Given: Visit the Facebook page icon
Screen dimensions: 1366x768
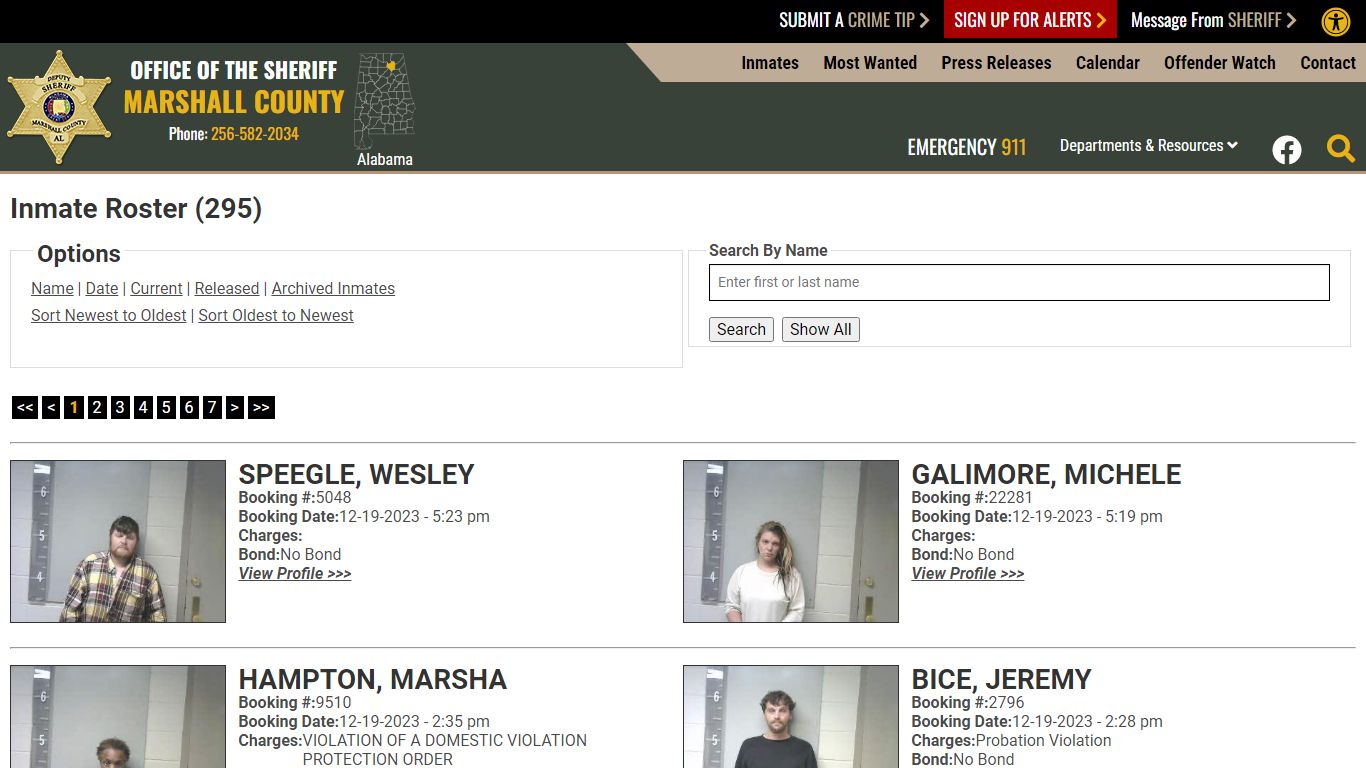Looking at the screenshot, I should [x=1287, y=150].
